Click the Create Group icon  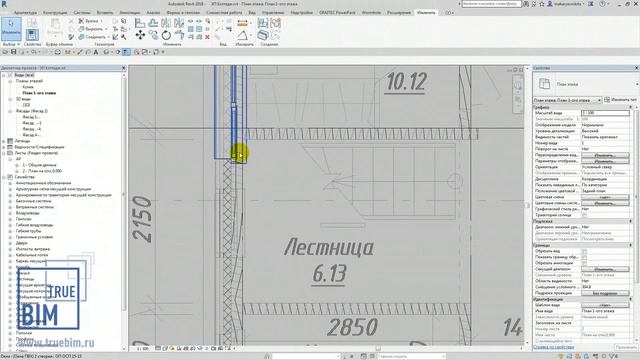[x=276, y=23]
